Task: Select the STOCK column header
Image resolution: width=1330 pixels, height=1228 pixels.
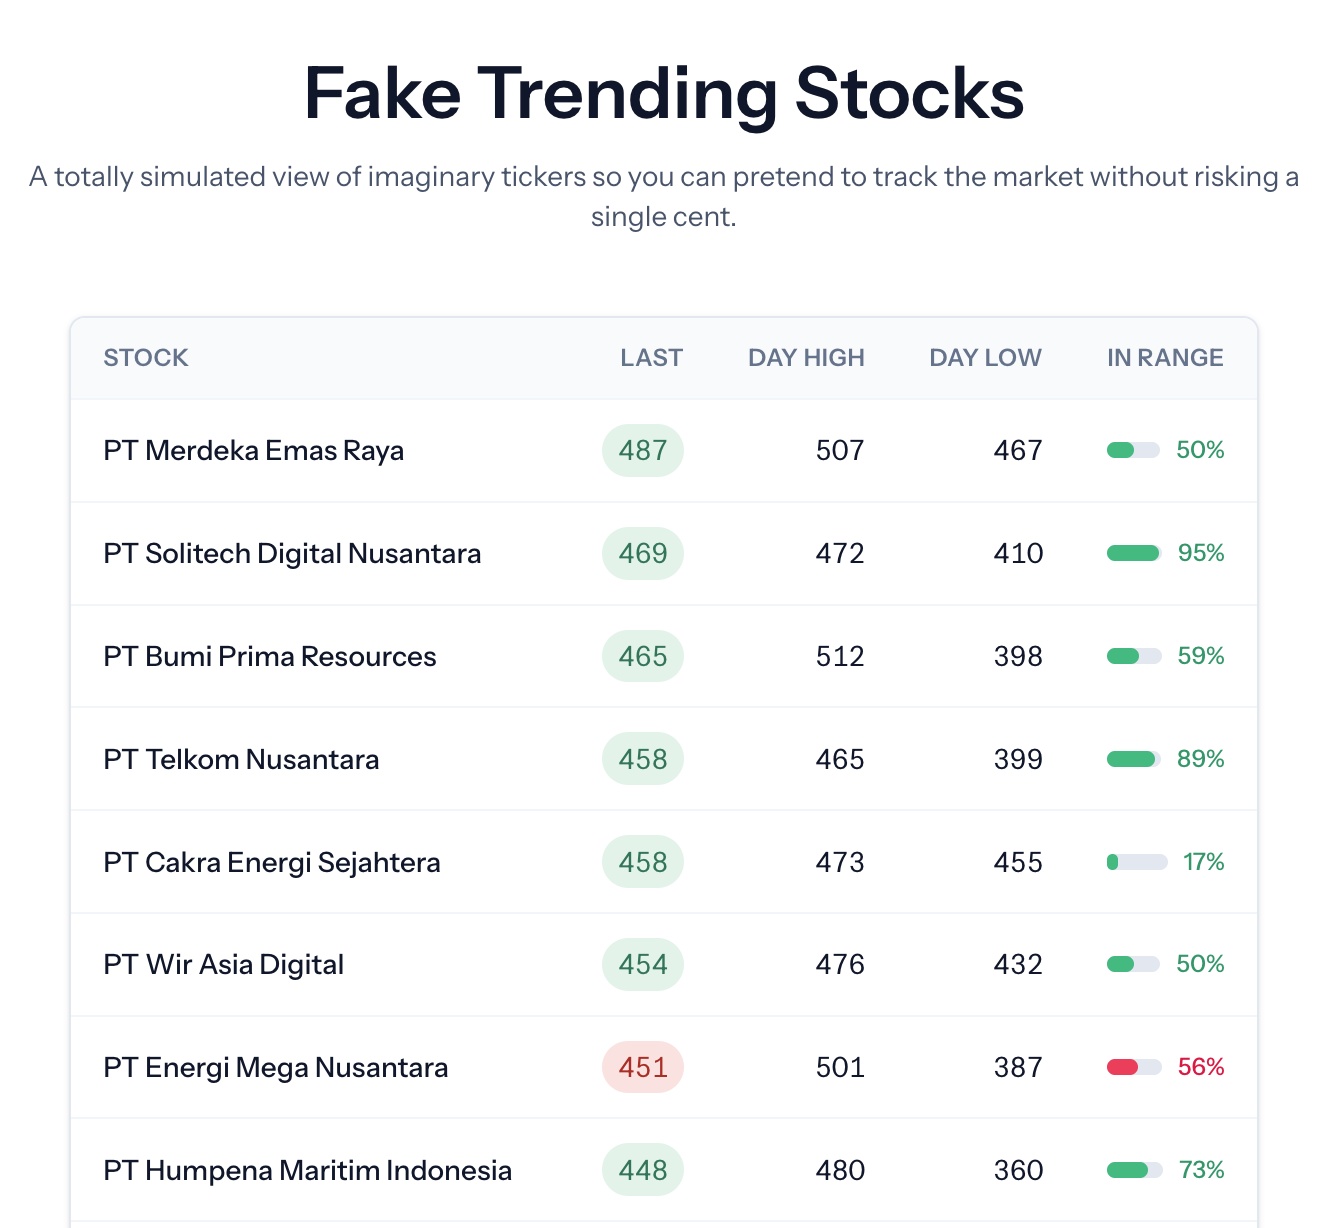Action: coord(145,357)
